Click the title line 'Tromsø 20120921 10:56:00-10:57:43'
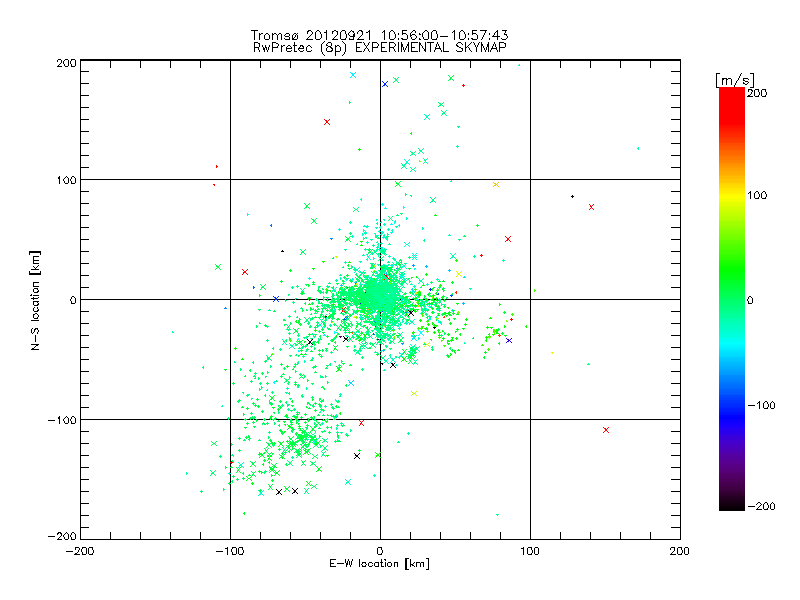 [x=380, y=35]
